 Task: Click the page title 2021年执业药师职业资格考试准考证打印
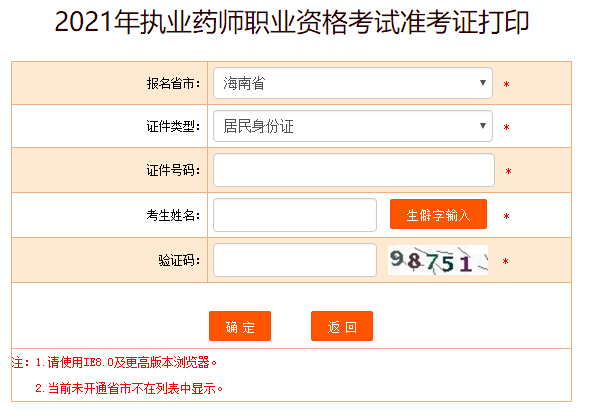tap(292, 22)
